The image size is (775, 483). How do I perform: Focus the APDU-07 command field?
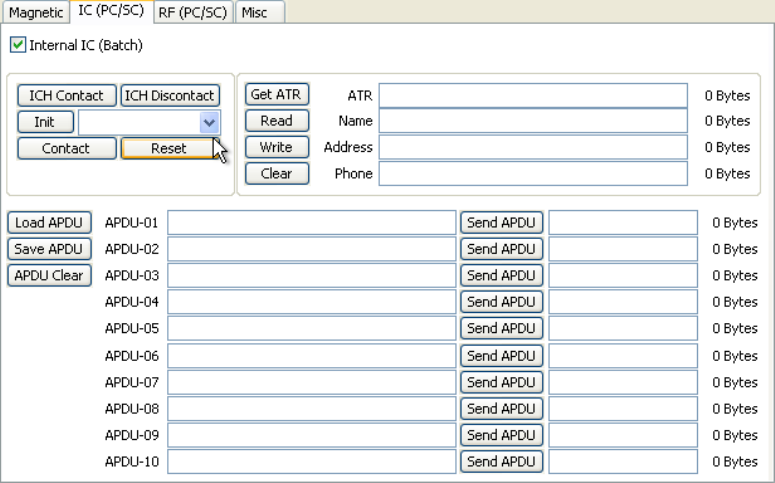(x=311, y=382)
